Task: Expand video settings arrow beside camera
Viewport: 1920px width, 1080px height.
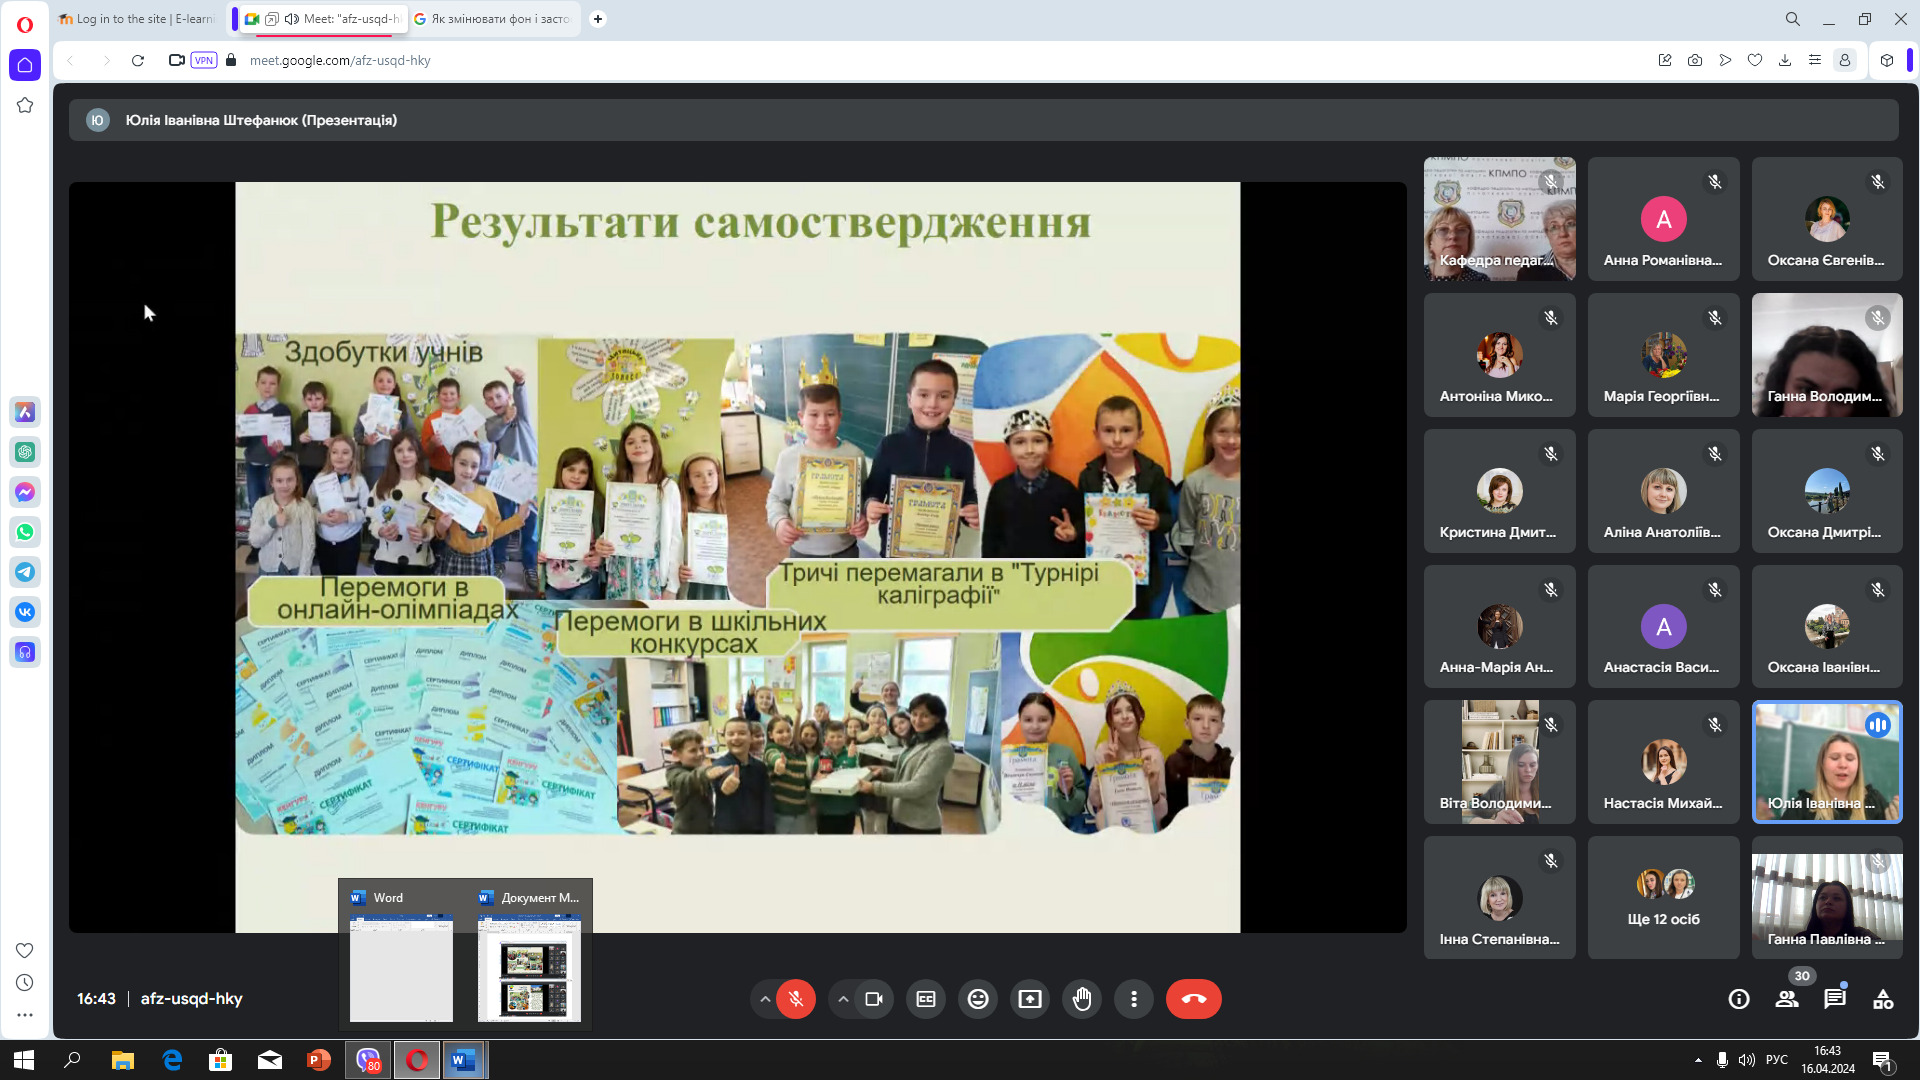Action: [x=843, y=999]
